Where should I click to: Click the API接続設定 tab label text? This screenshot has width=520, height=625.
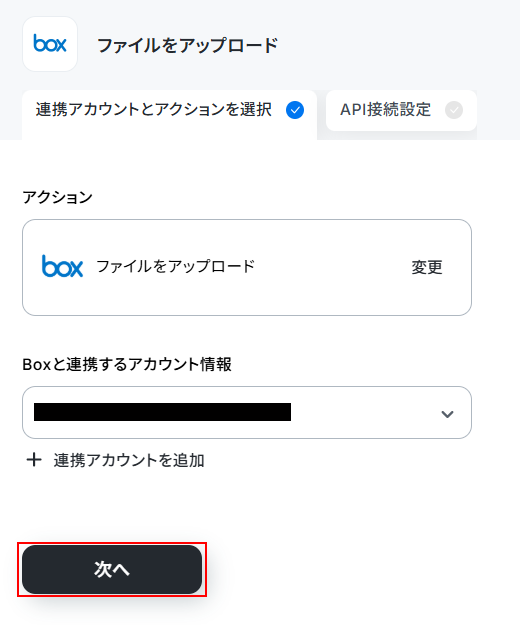385,110
